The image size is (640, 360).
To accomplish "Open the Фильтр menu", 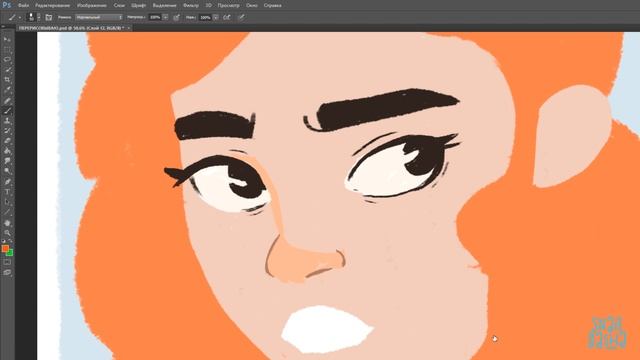I will click(191, 6).
